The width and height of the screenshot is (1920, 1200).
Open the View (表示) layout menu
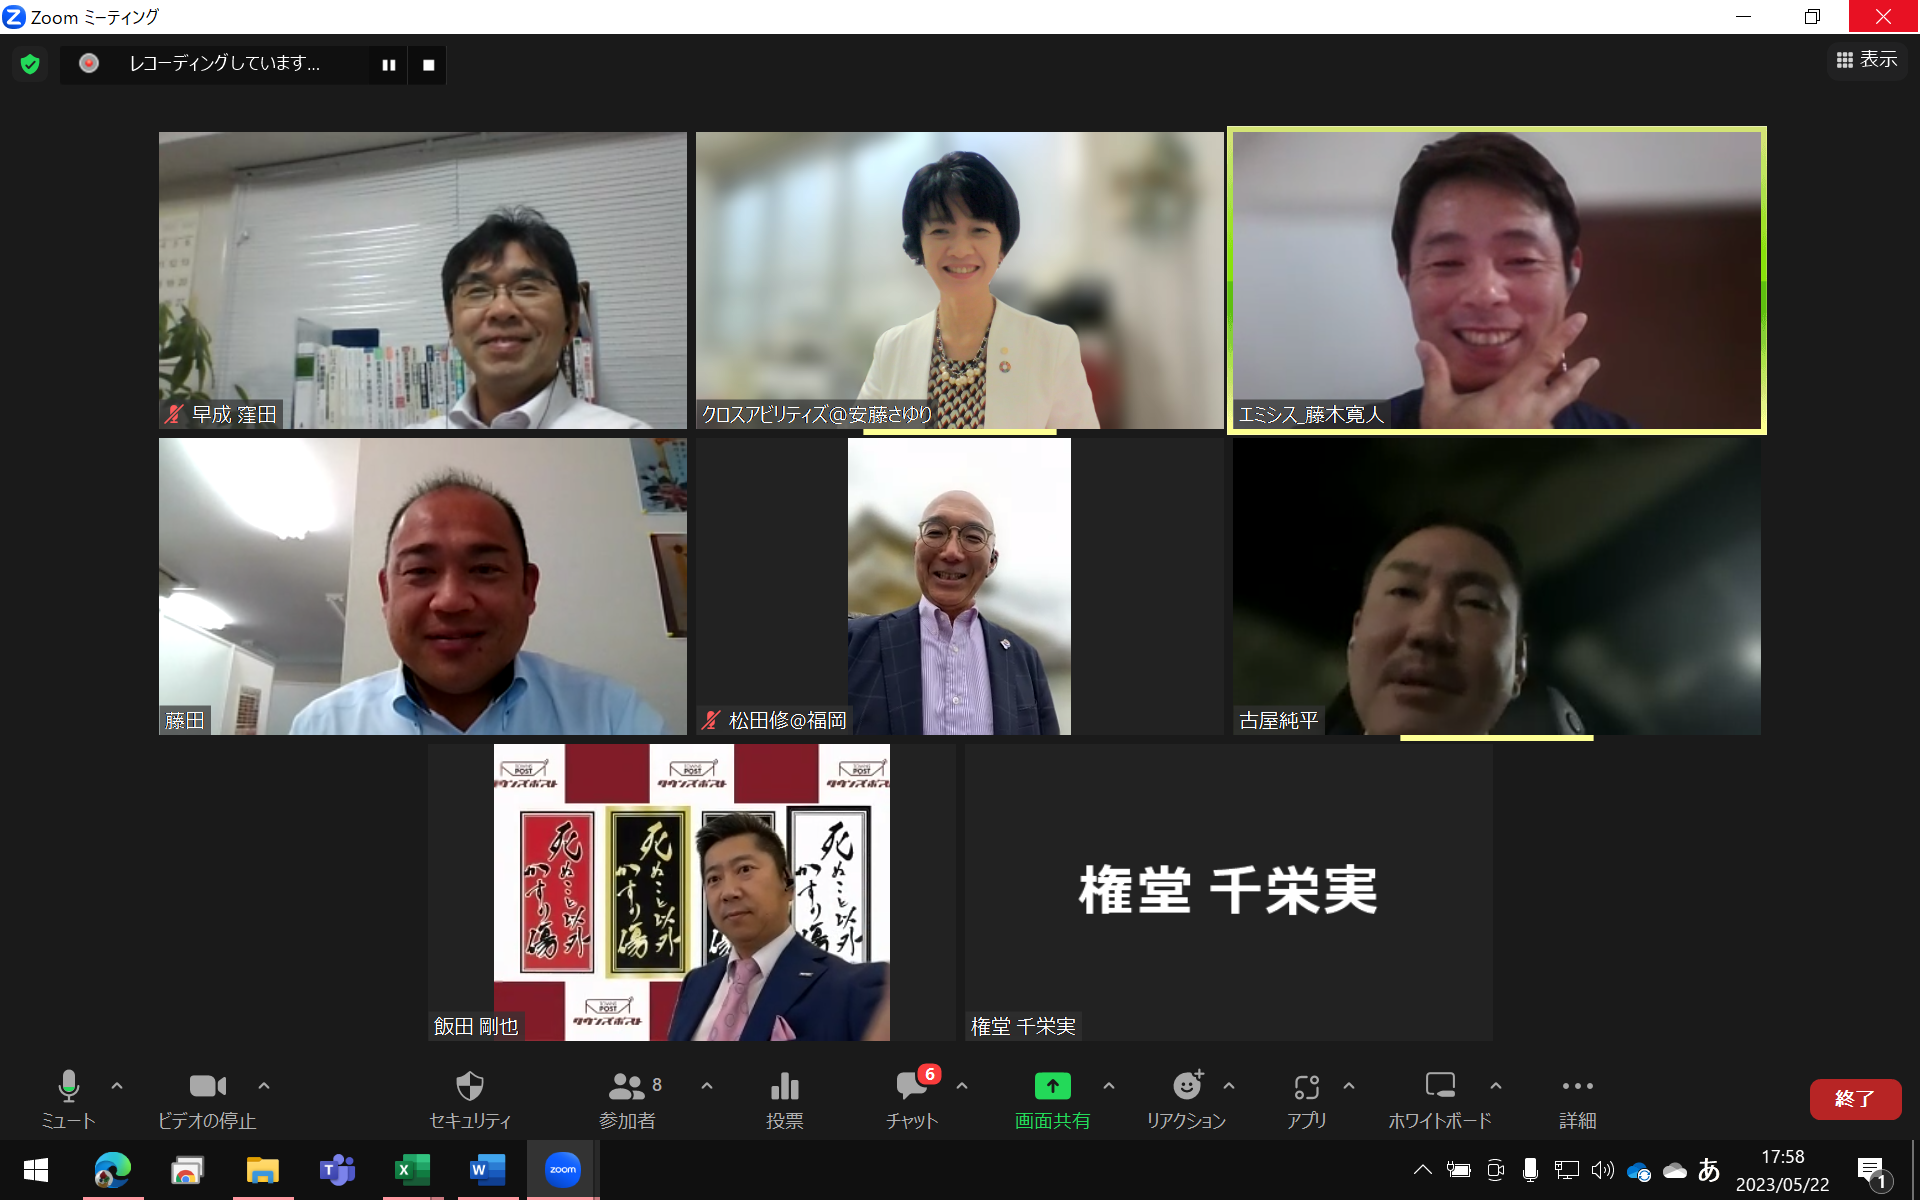[x=1866, y=60]
